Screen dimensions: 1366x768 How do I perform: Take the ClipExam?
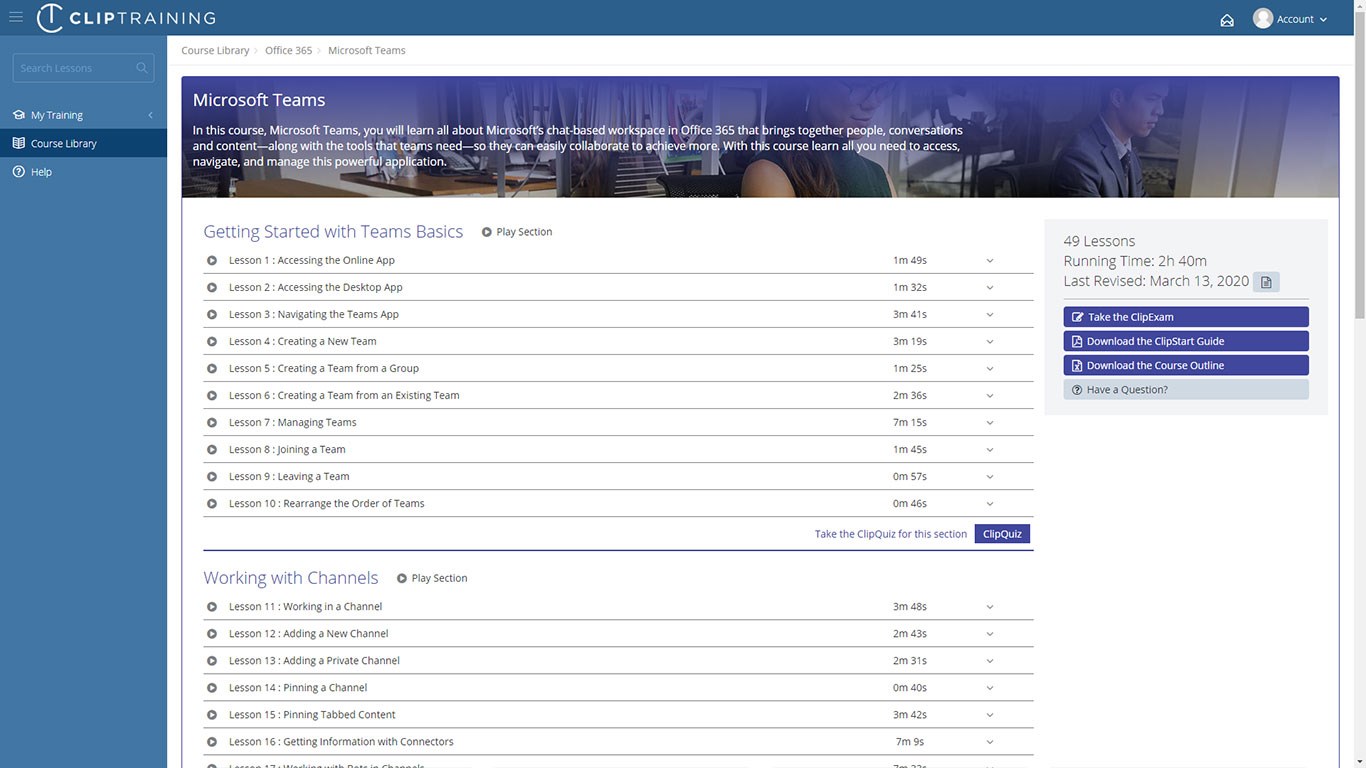point(1186,317)
